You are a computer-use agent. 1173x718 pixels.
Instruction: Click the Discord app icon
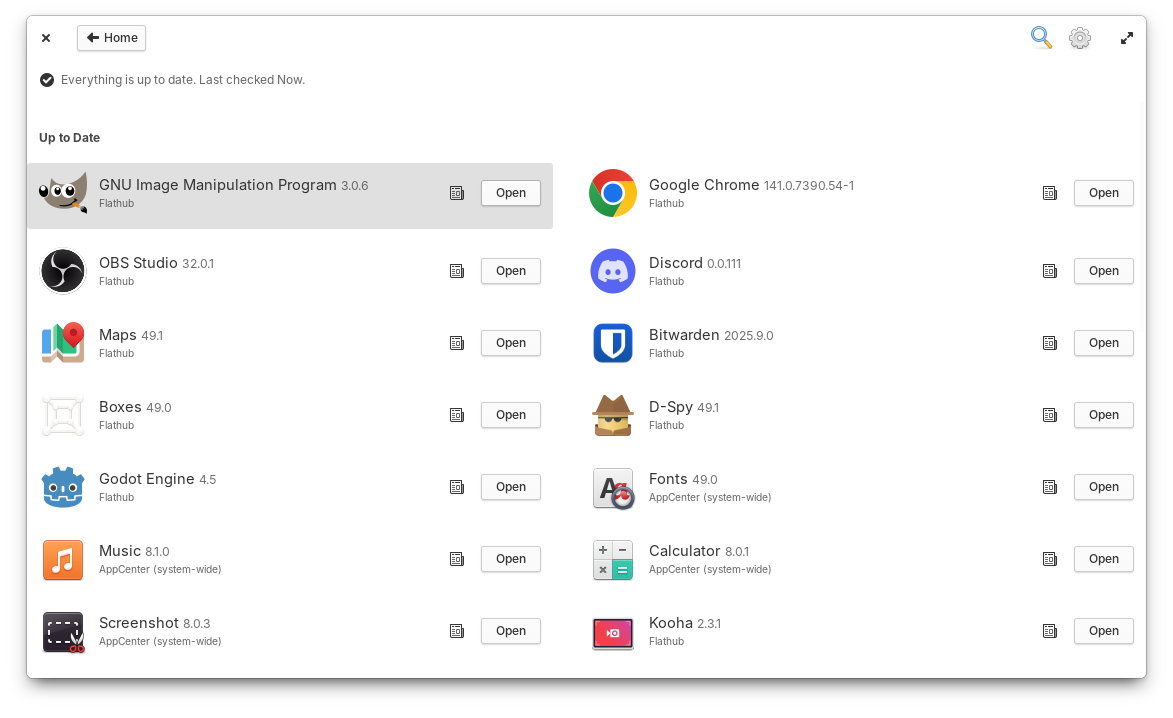tap(613, 270)
